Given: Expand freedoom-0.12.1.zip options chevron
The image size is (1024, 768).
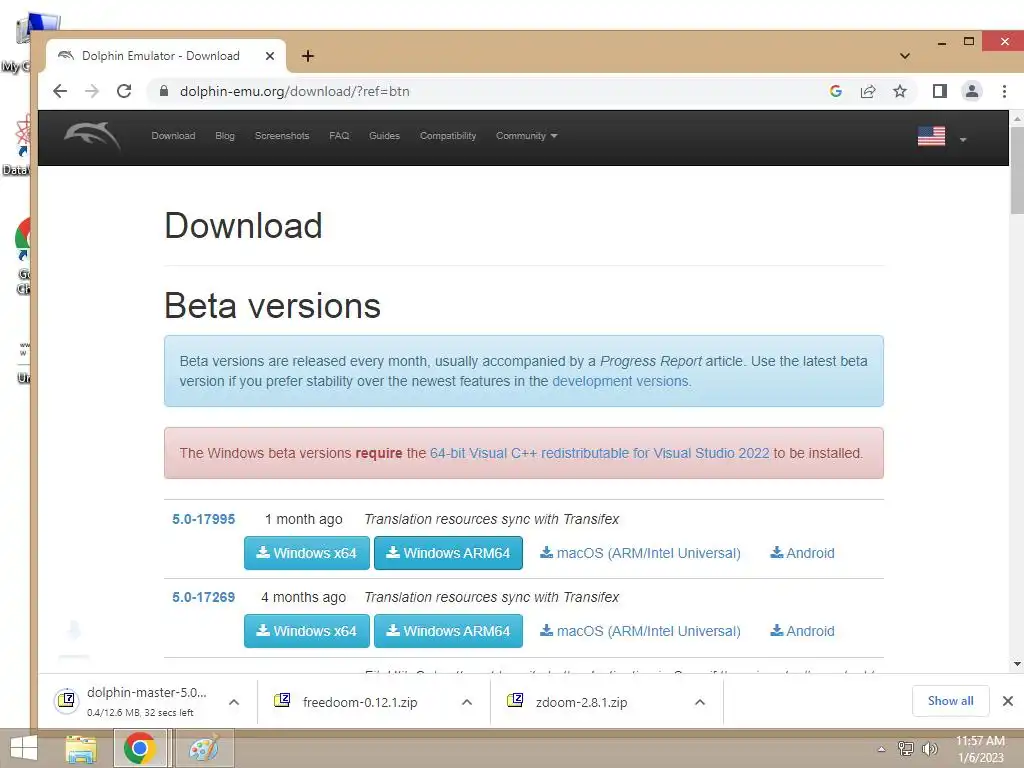Looking at the screenshot, I should click(467, 703).
